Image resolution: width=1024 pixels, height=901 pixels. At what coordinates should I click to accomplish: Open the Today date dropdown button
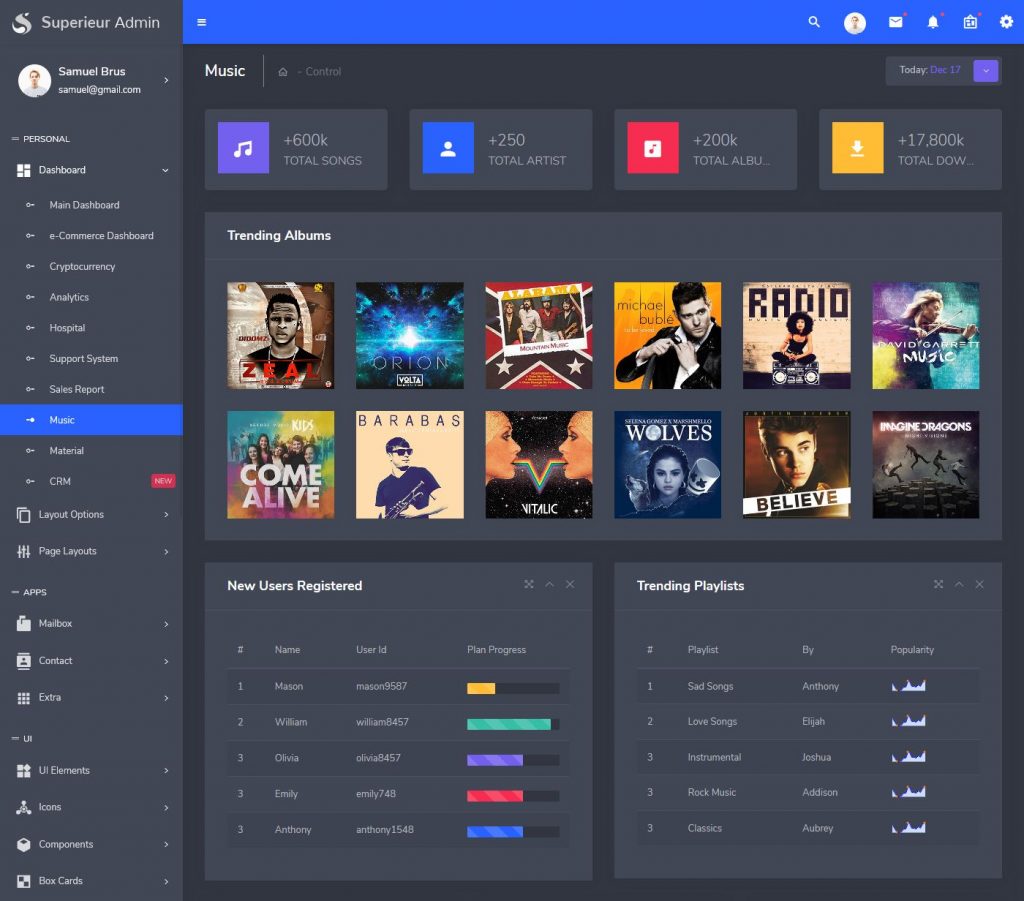(985, 70)
